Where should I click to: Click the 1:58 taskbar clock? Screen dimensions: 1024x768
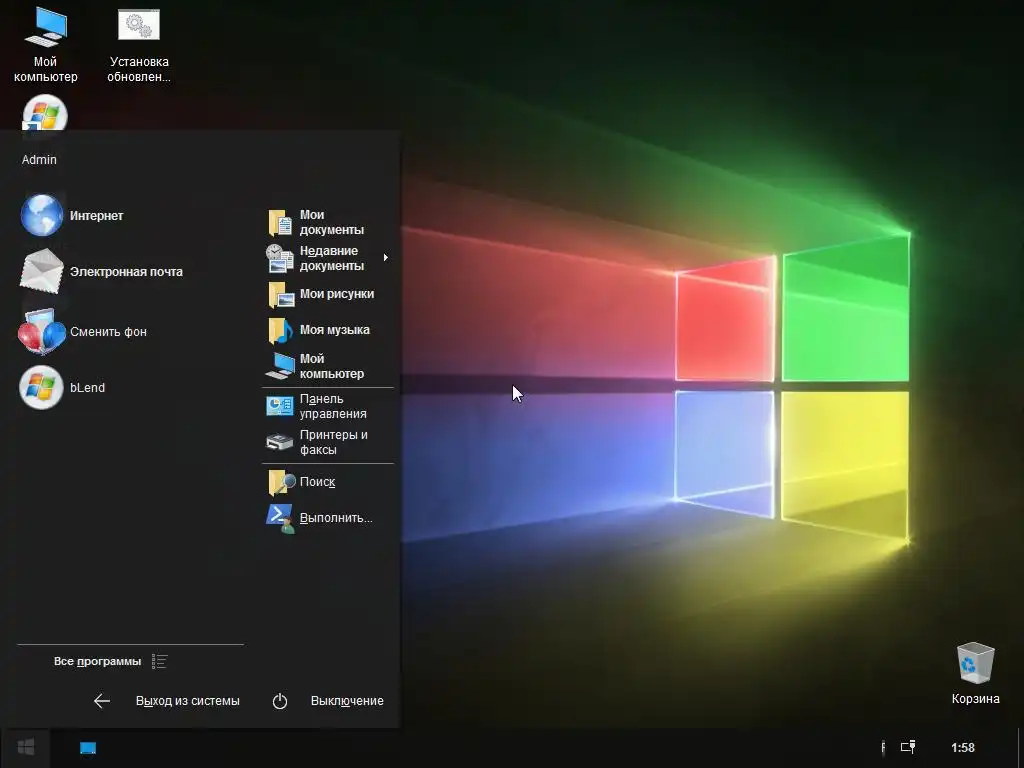[963, 748]
